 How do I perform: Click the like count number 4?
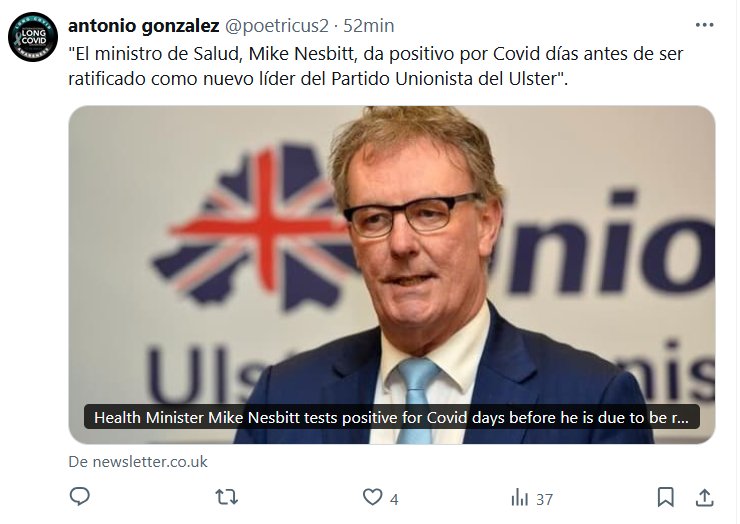click(x=395, y=499)
